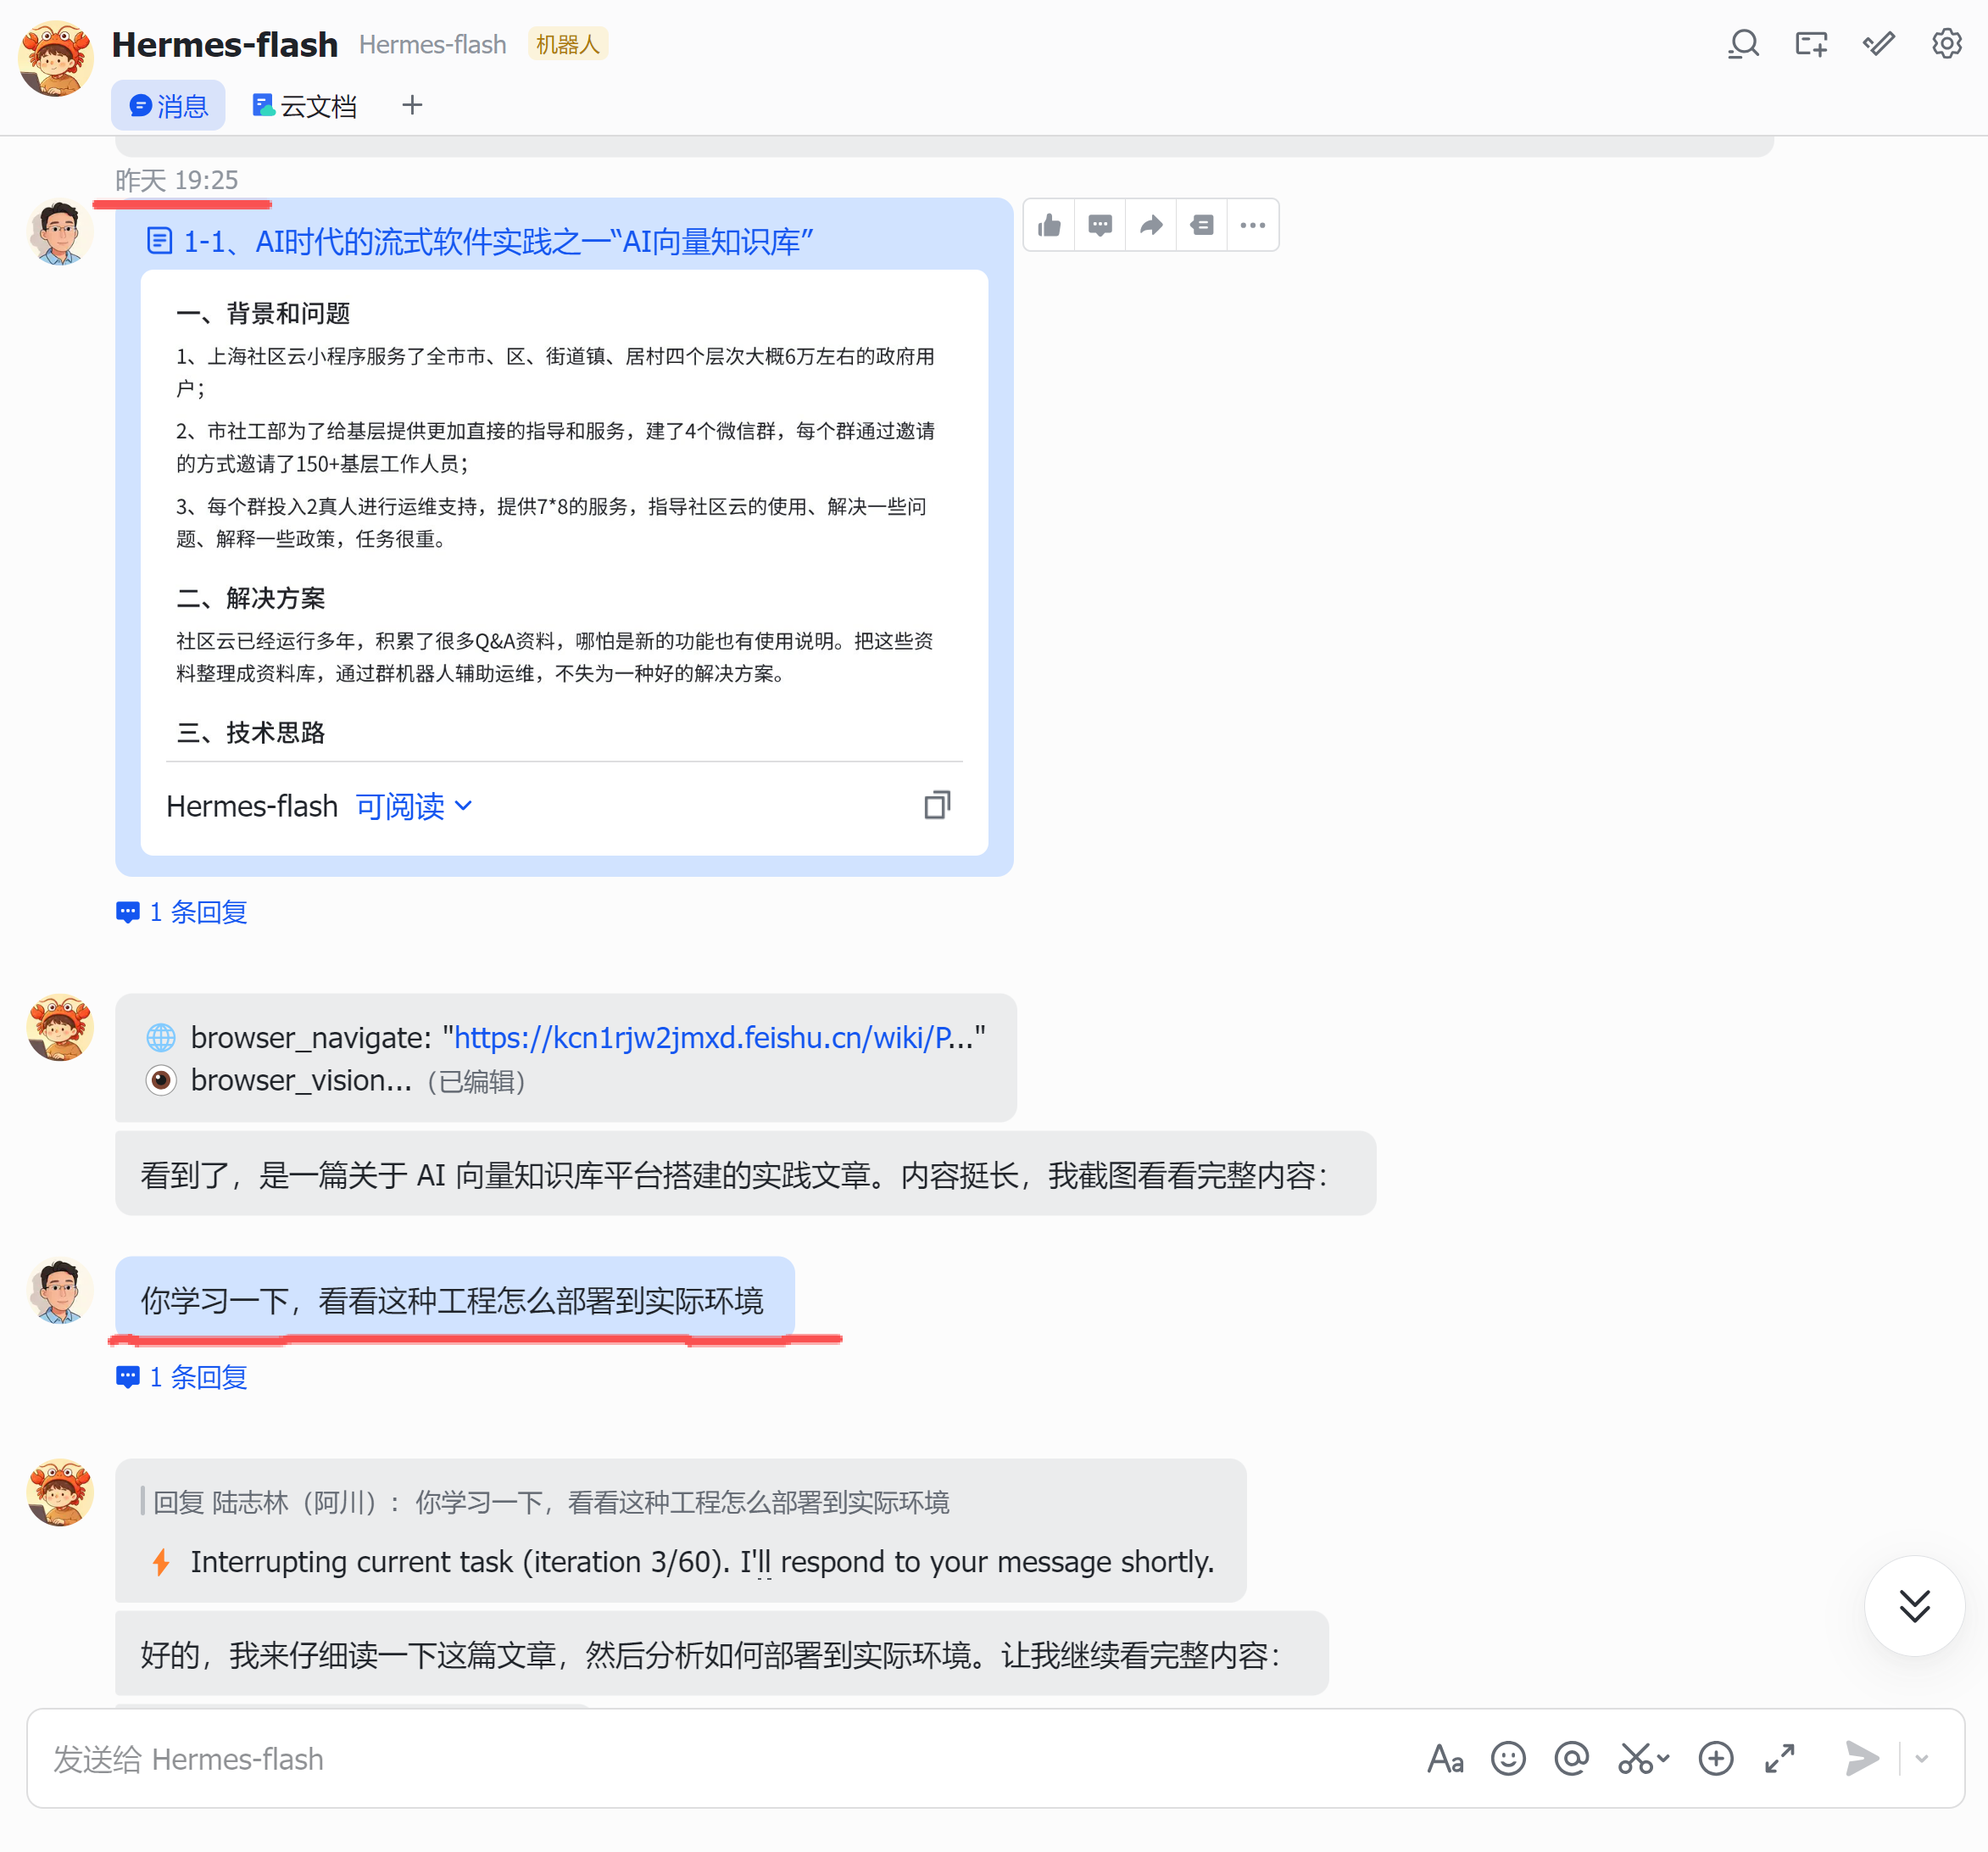Click message 你学习一下，看看这种工程怎么部署到实际环境 bubble

tap(454, 1300)
